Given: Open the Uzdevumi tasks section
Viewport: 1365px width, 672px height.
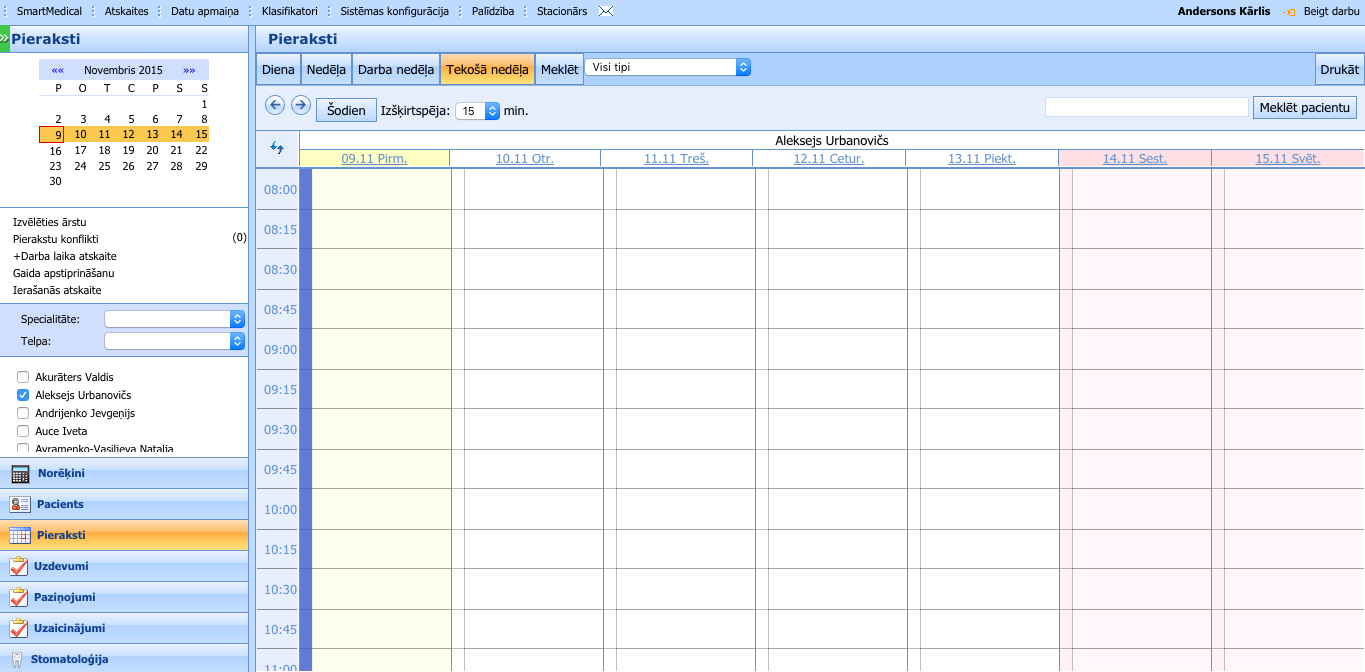Looking at the screenshot, I should click(61, 566).
